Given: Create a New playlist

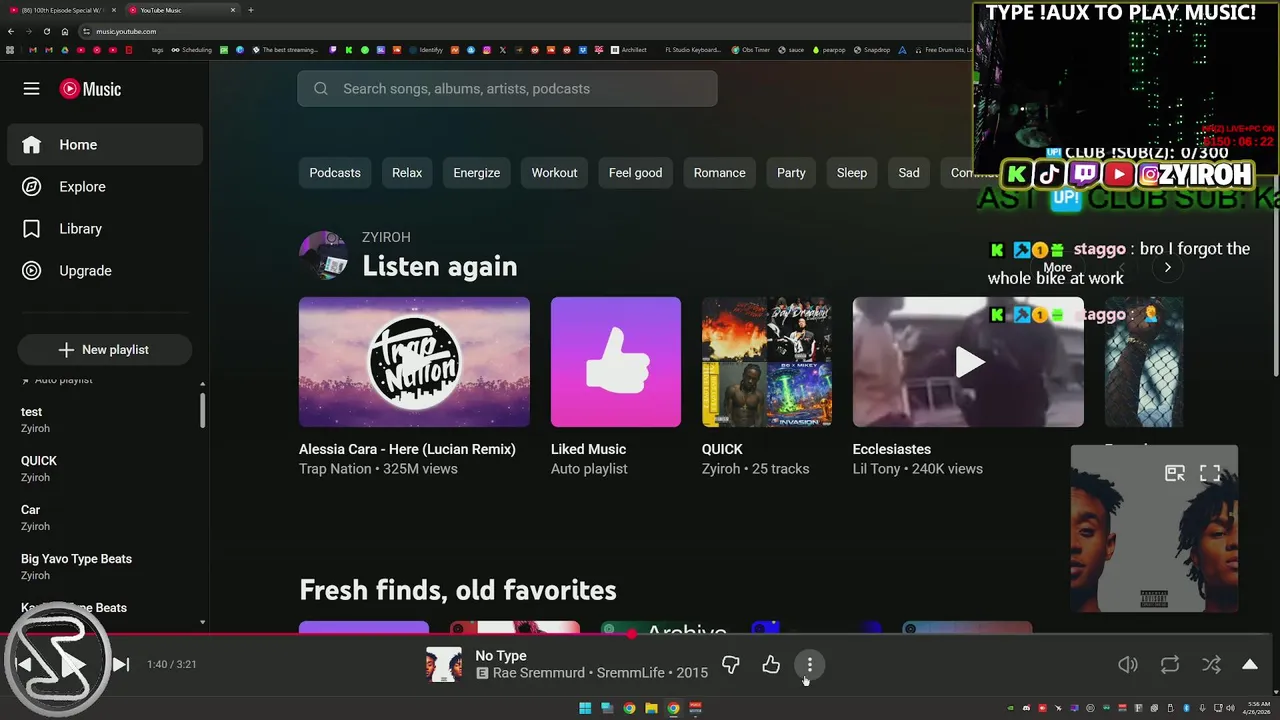Looking at the screenshot, I should [104, 350].
